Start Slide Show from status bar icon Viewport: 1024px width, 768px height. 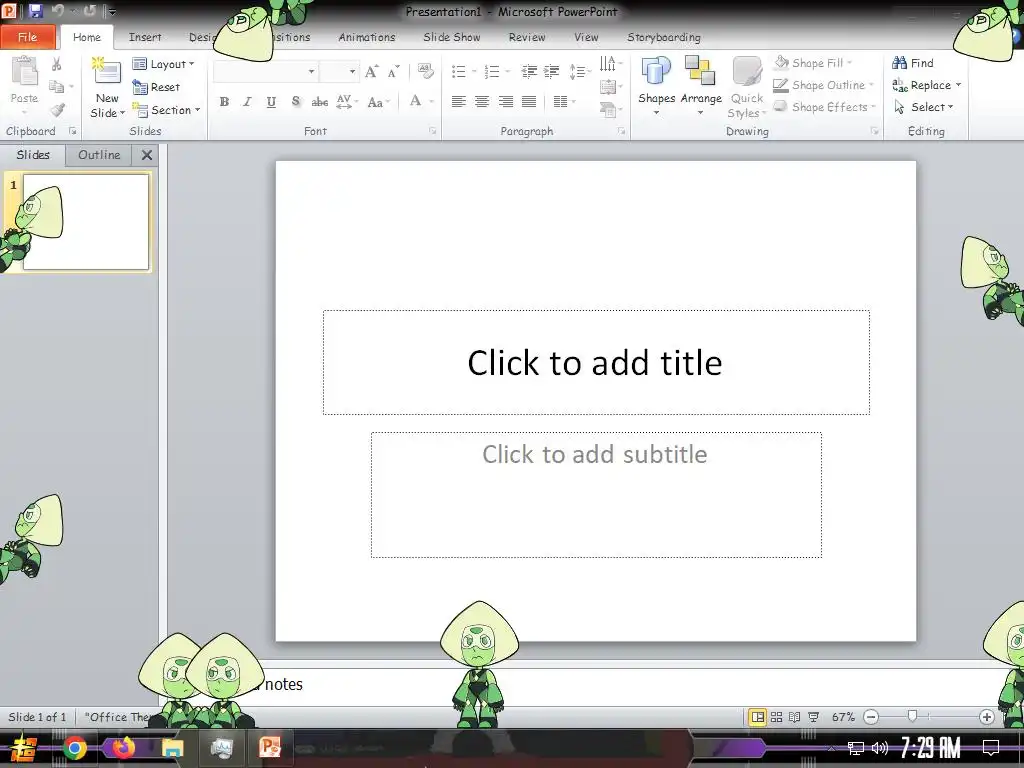pos(814,717)
